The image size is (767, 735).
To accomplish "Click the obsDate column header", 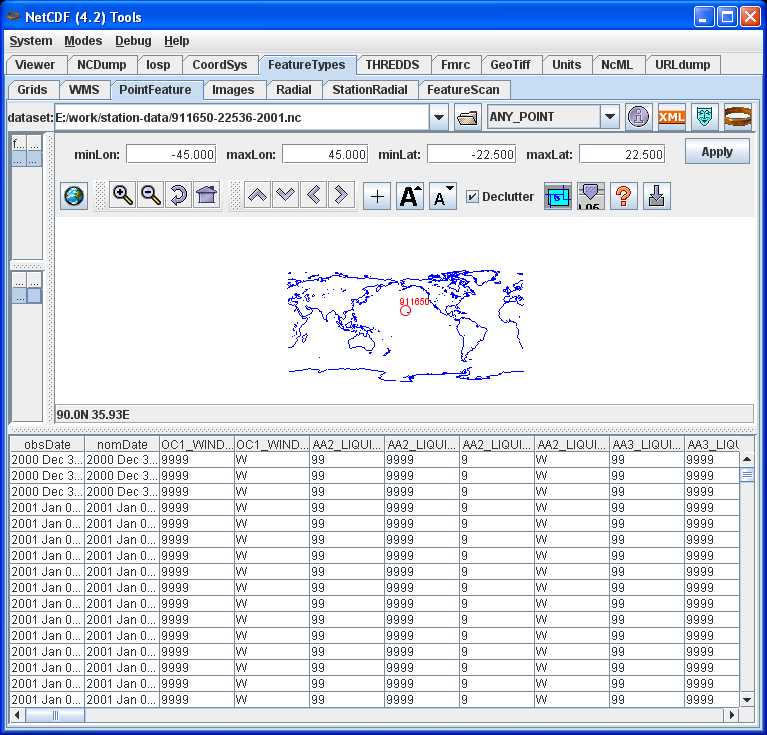I will coord(47,444).
